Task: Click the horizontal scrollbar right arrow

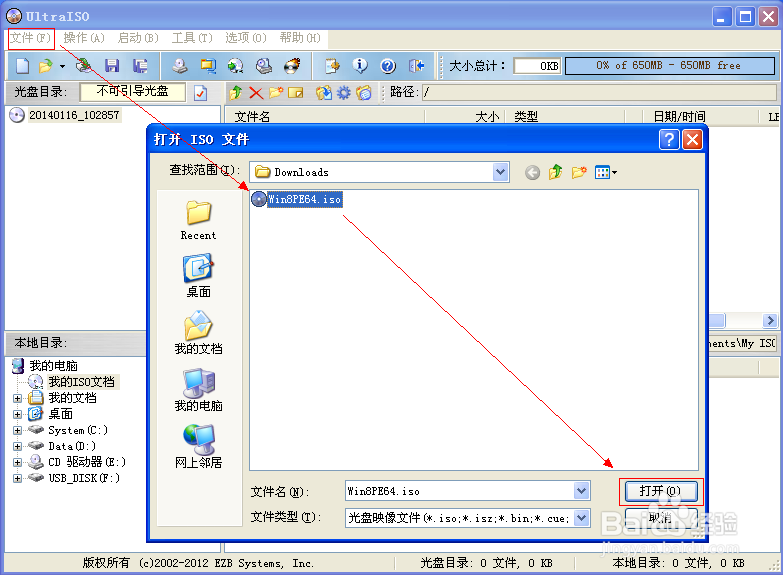Action: pyautogui.click(x=770, y=320)
